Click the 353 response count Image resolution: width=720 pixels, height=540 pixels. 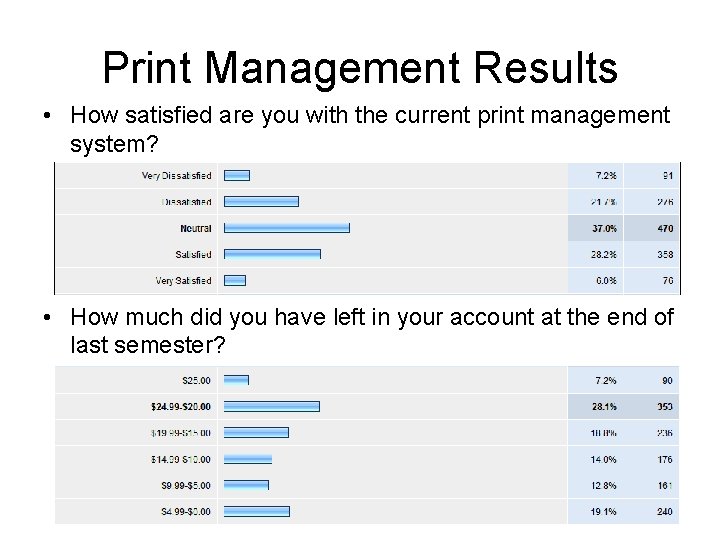[665, 406]
